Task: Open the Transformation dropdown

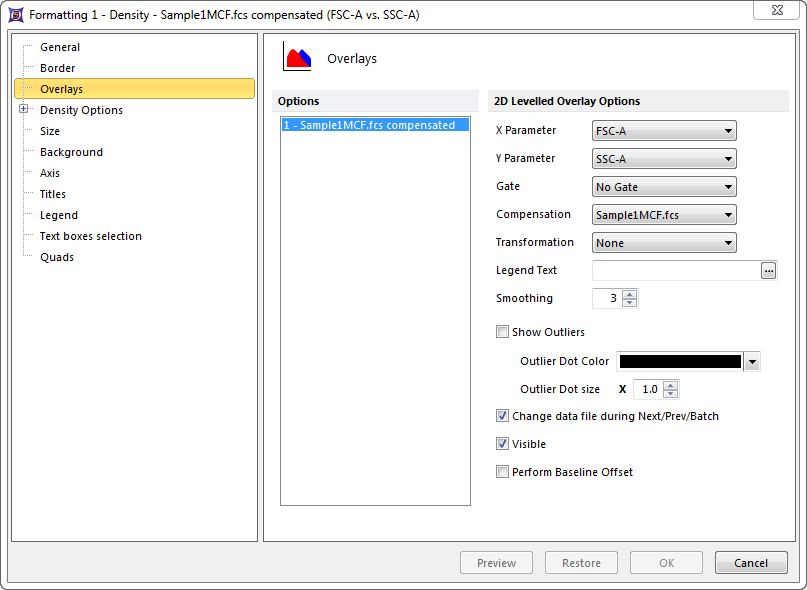Action: pyautogui.click(x=664, y=243)
